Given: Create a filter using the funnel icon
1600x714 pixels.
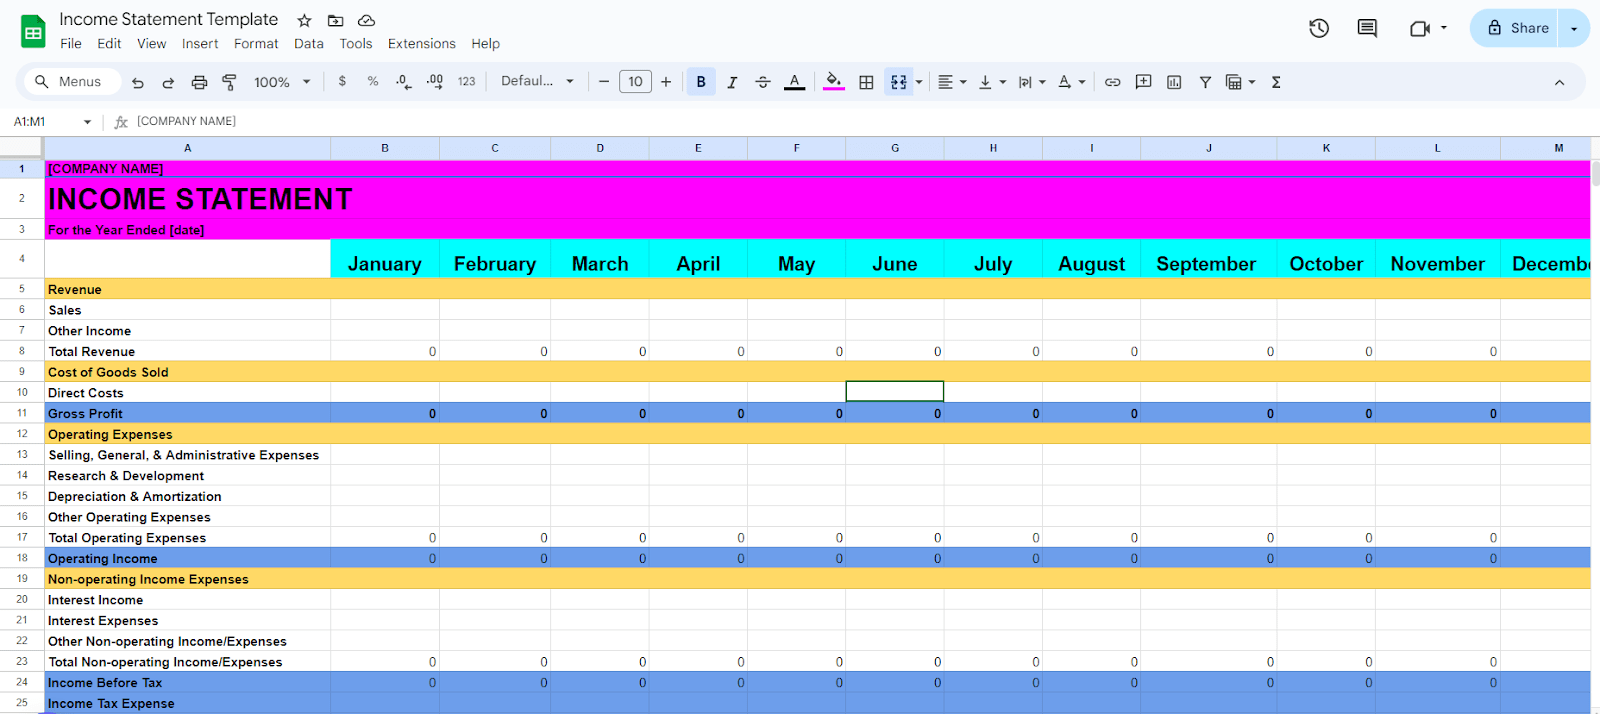Looking at the screenshot, I should click(x=1205, y=82).
